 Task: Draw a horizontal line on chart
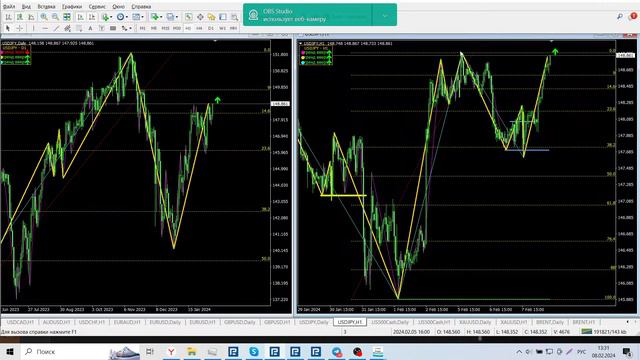click(45, 28)
